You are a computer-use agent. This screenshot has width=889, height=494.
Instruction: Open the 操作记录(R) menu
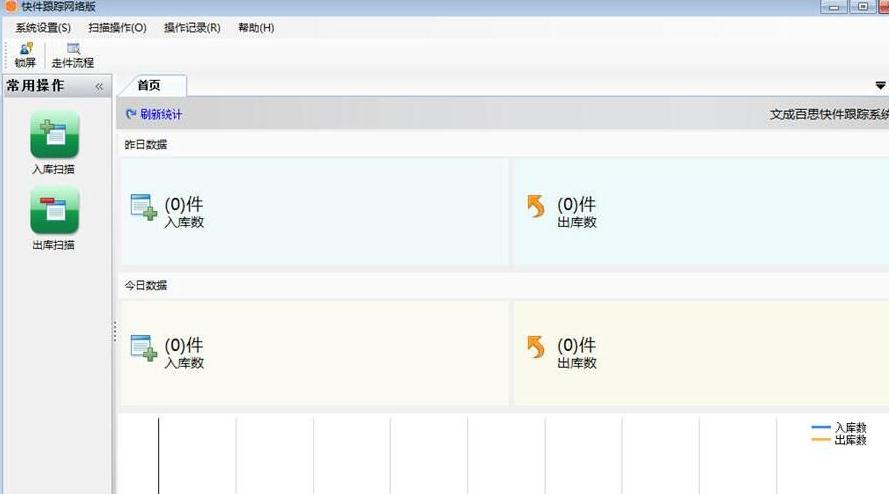(x=192, y=28)
